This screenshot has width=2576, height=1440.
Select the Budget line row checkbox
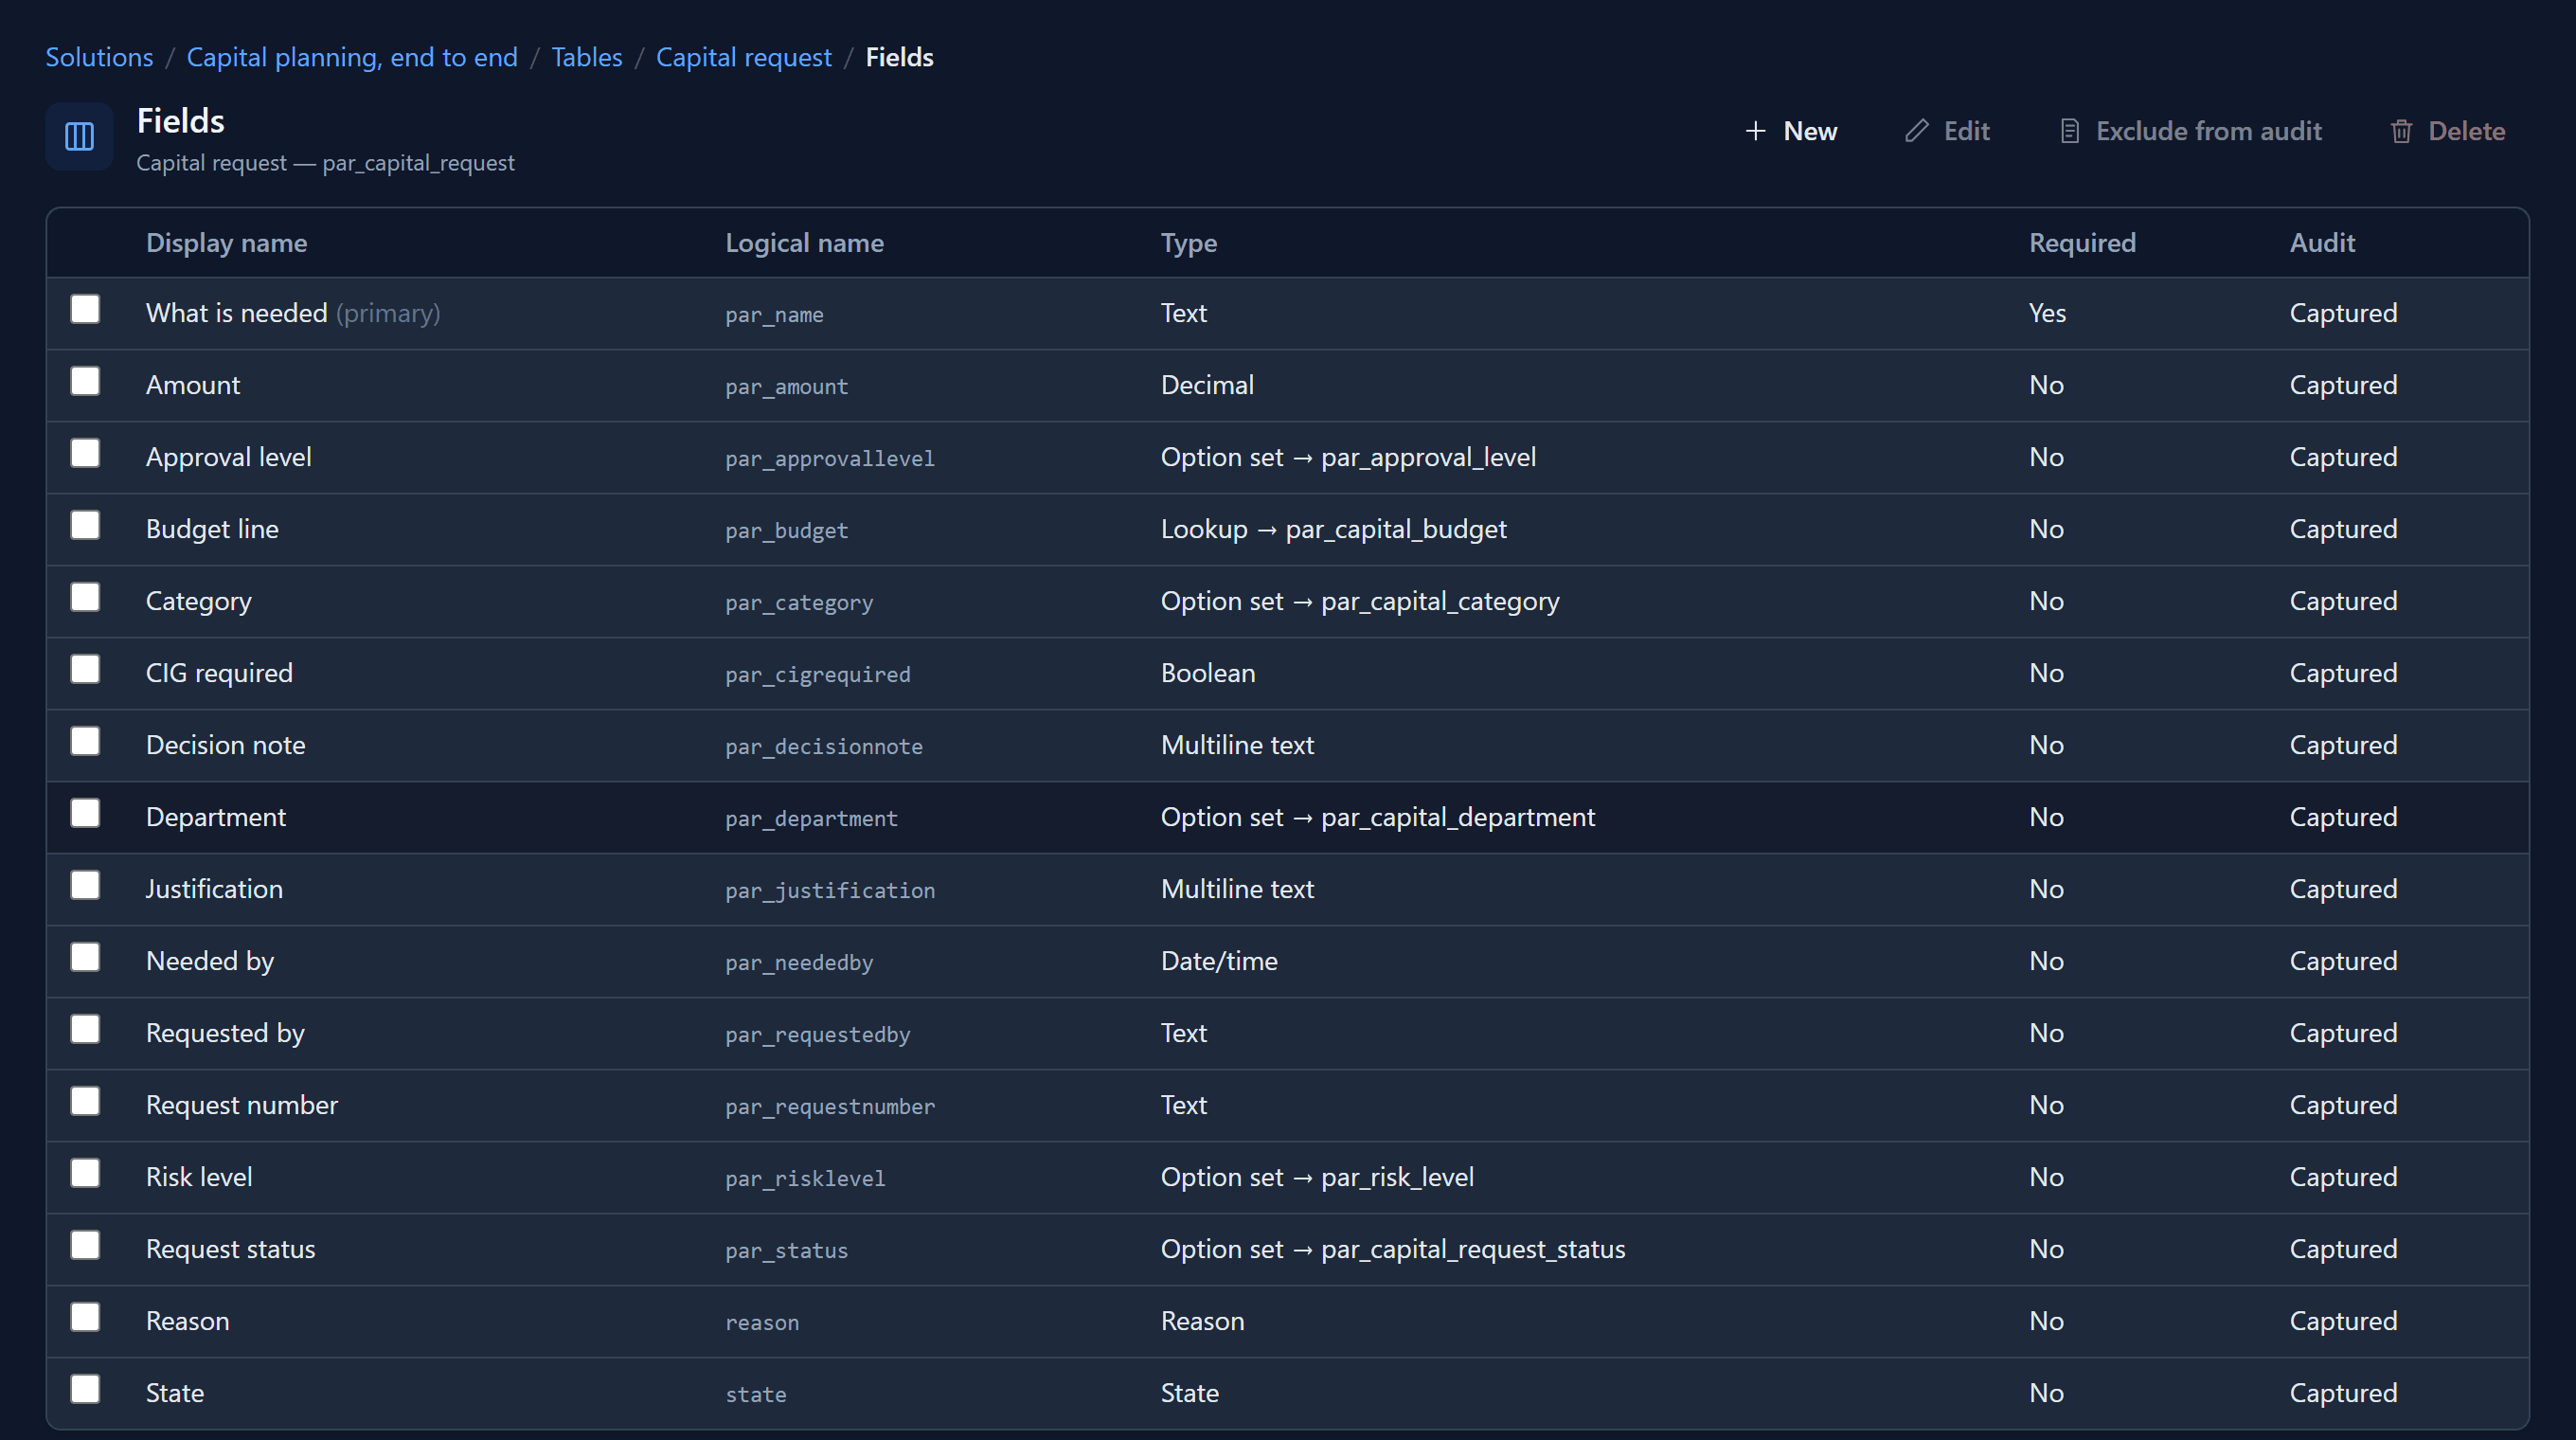click(85, 525)
